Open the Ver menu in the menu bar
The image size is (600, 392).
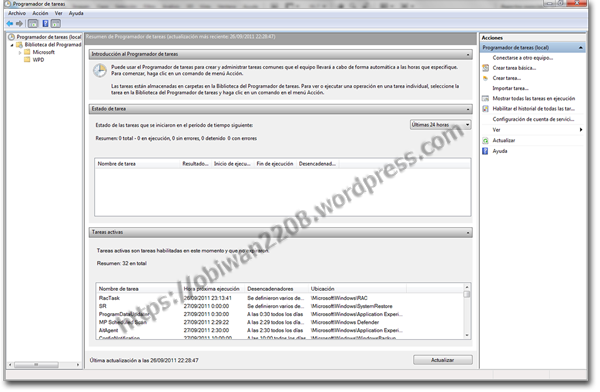coord(58,13)
